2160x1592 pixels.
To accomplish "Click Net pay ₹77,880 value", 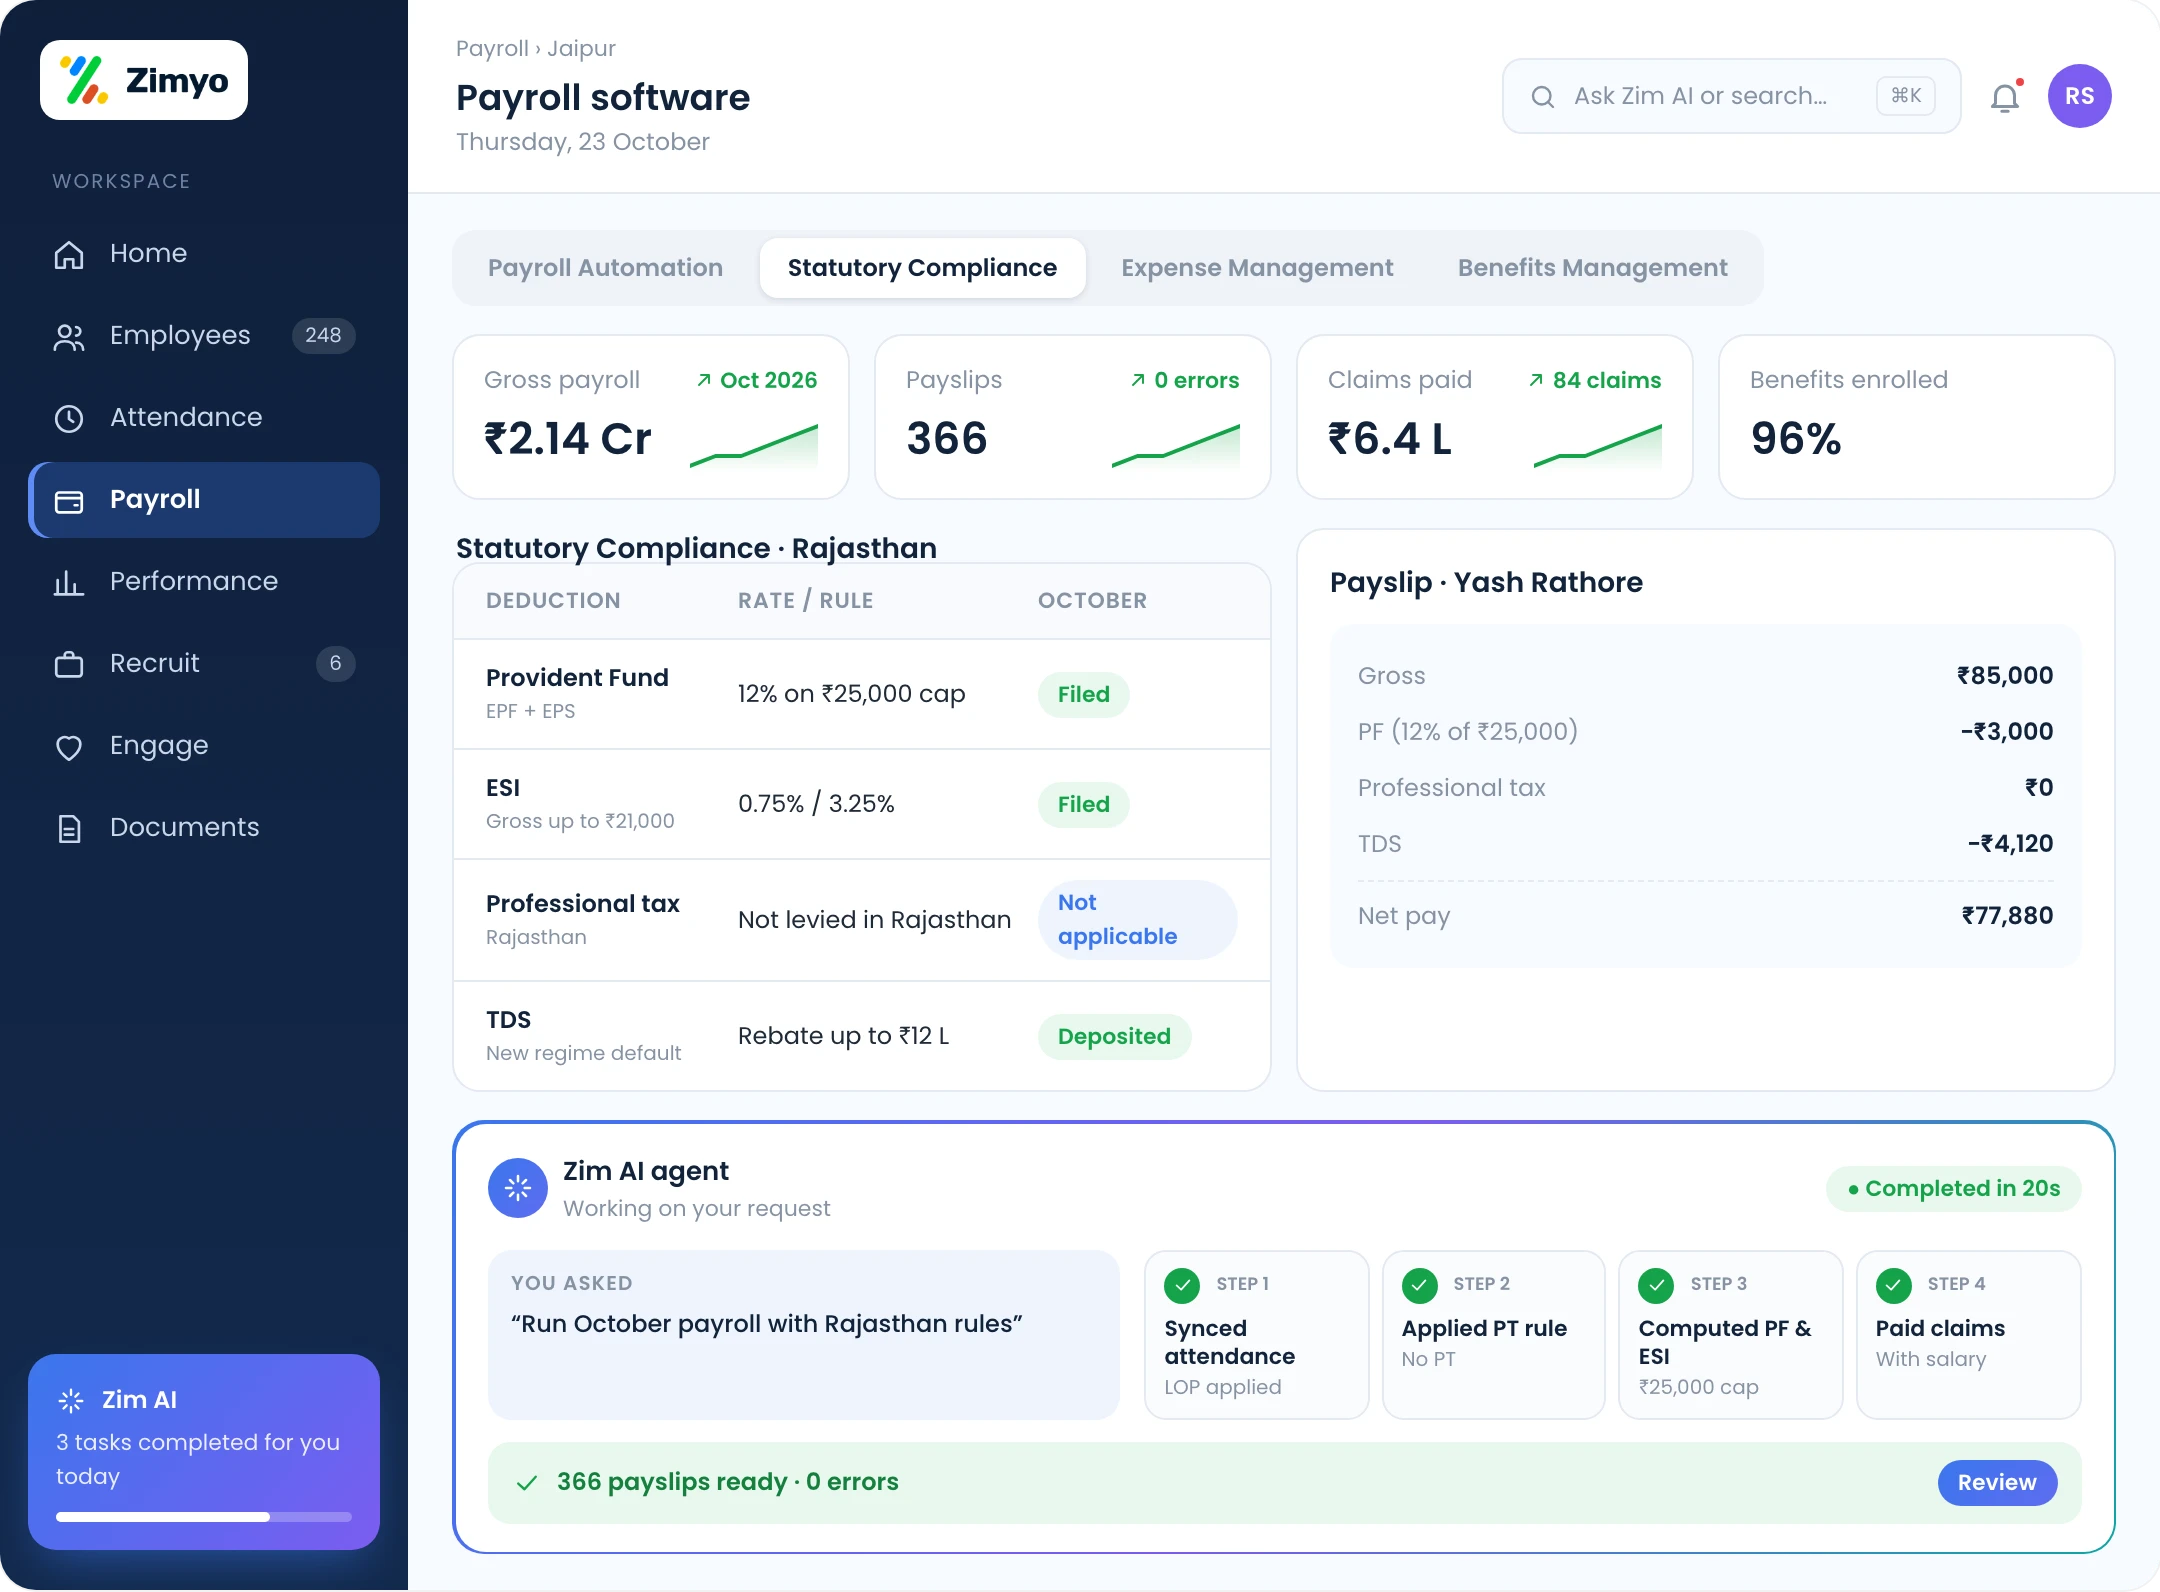I will coord(2007,916).
